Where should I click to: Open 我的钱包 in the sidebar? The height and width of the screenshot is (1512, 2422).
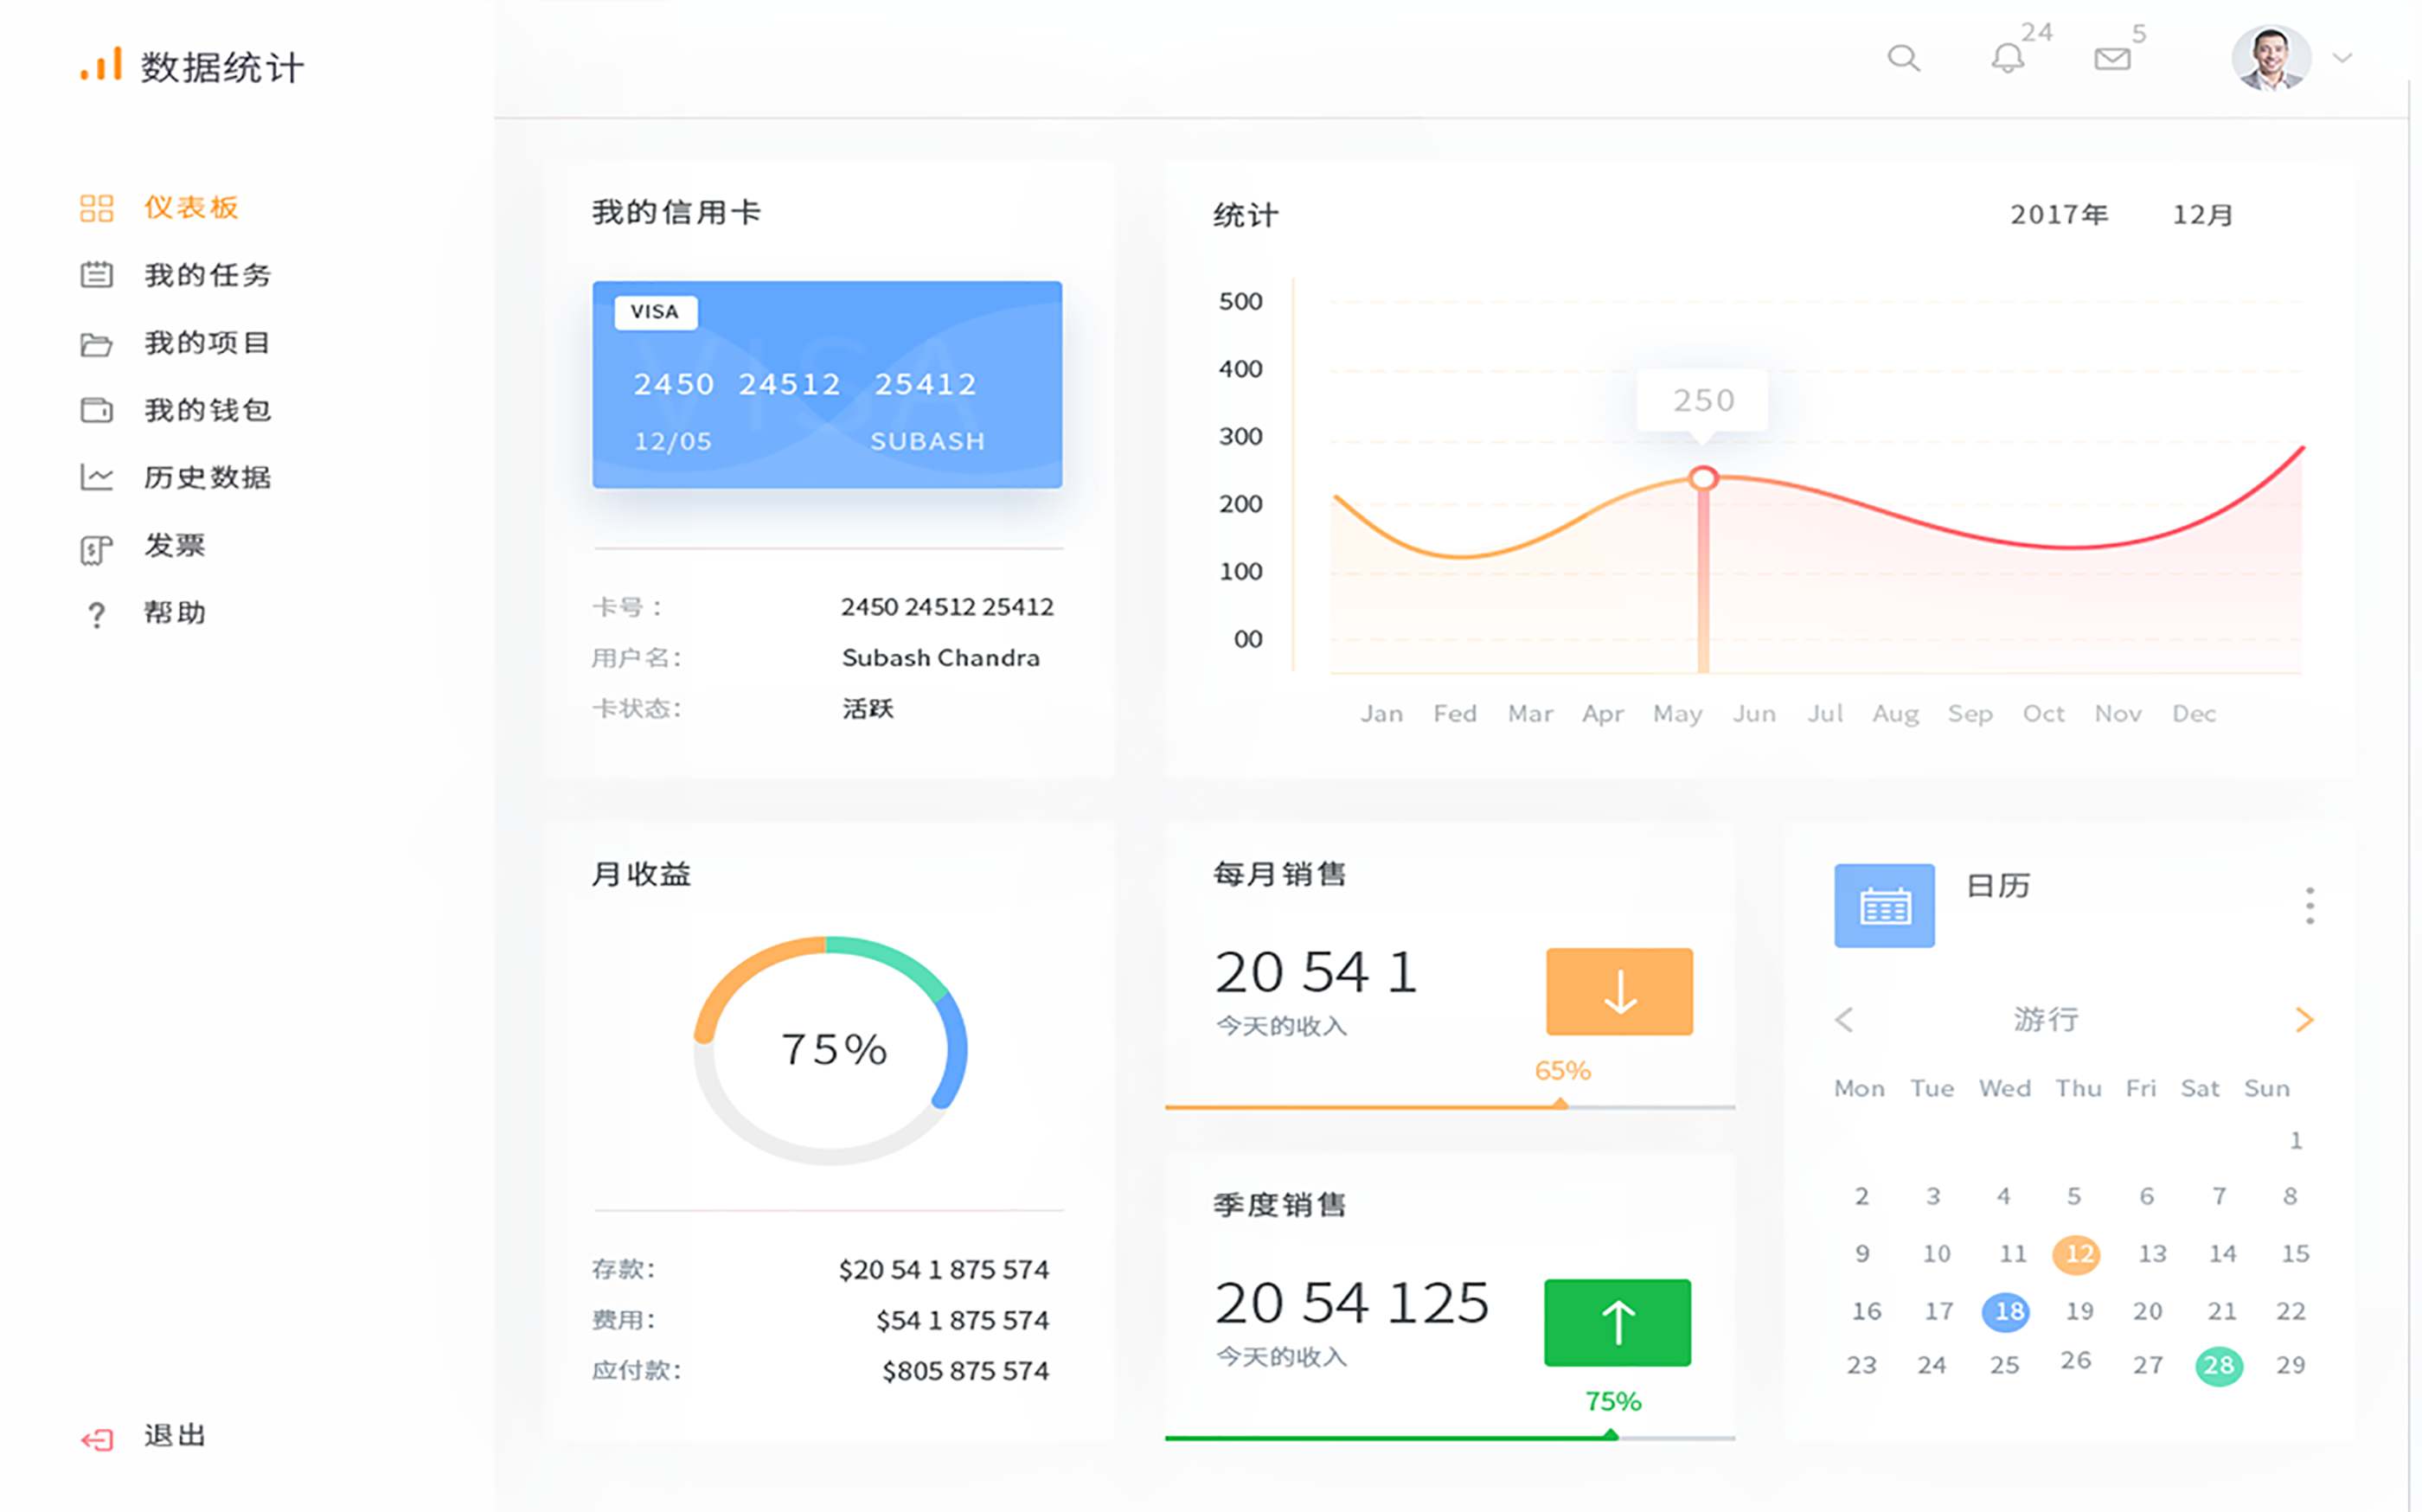click(x=207, y=410)
